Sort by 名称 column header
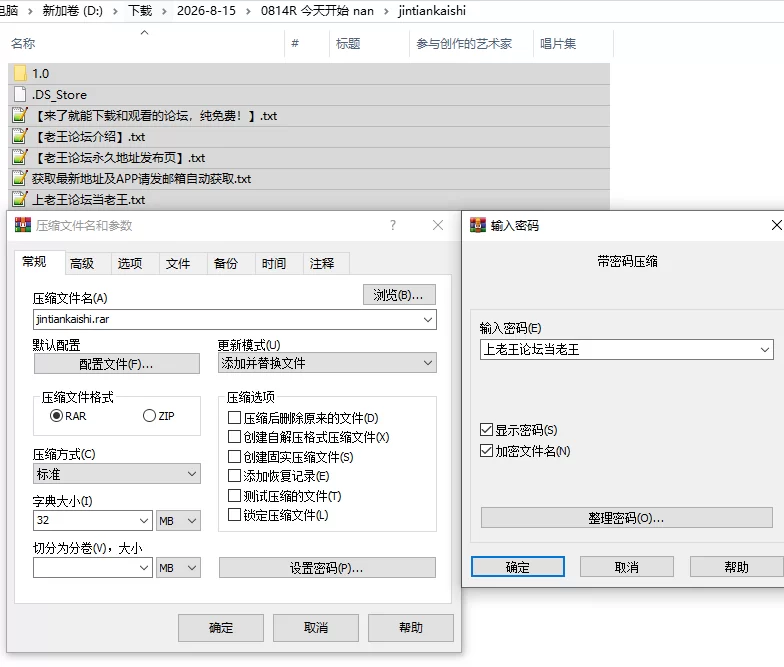Screen dimensions: 784x667 (x=23, y=44)
